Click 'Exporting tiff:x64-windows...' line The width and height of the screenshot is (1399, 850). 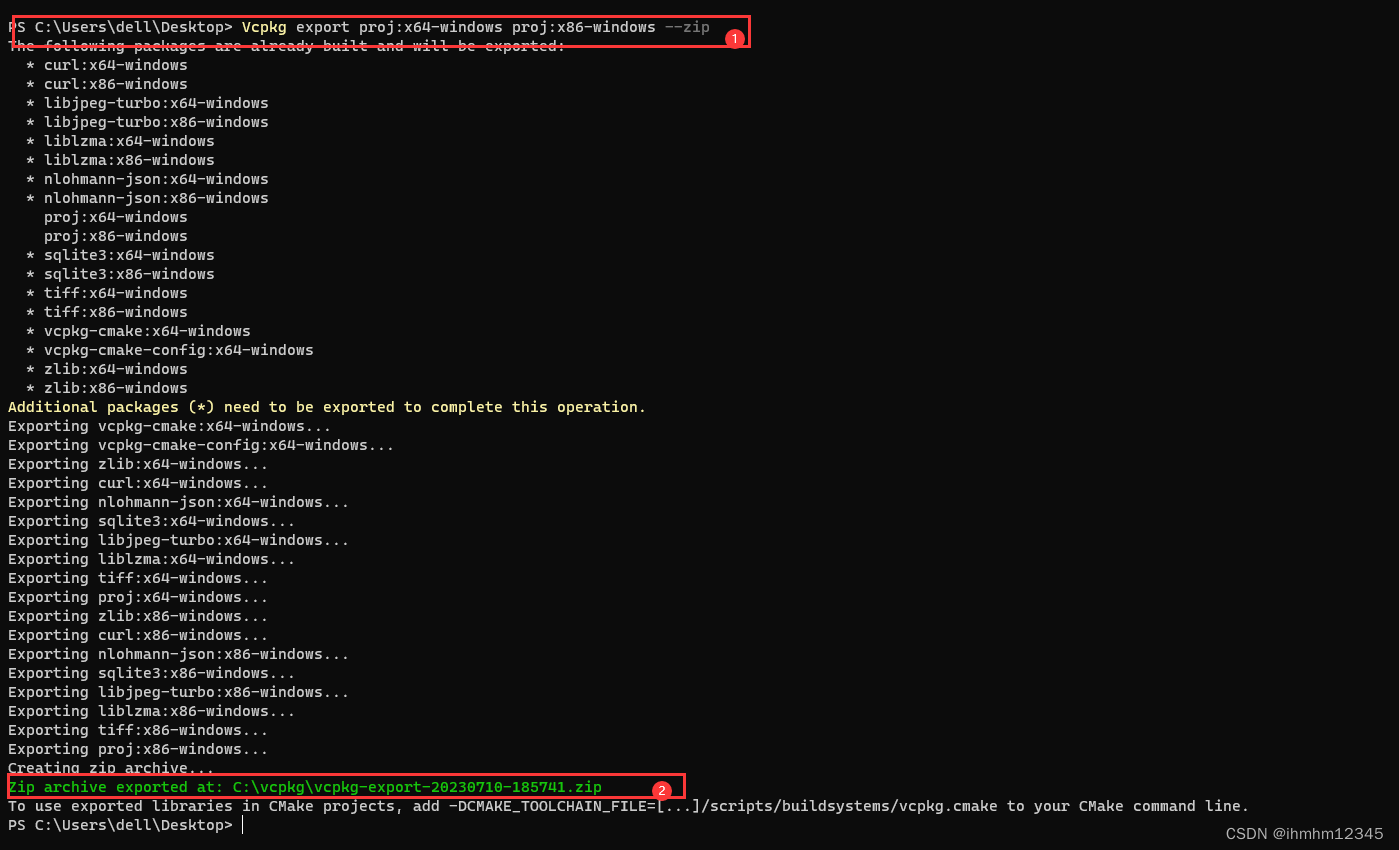[138, 578]
